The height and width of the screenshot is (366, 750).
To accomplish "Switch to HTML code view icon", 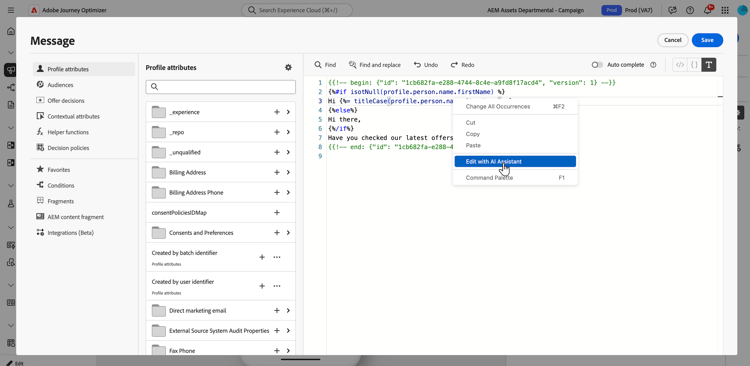I will click(680, 65).
